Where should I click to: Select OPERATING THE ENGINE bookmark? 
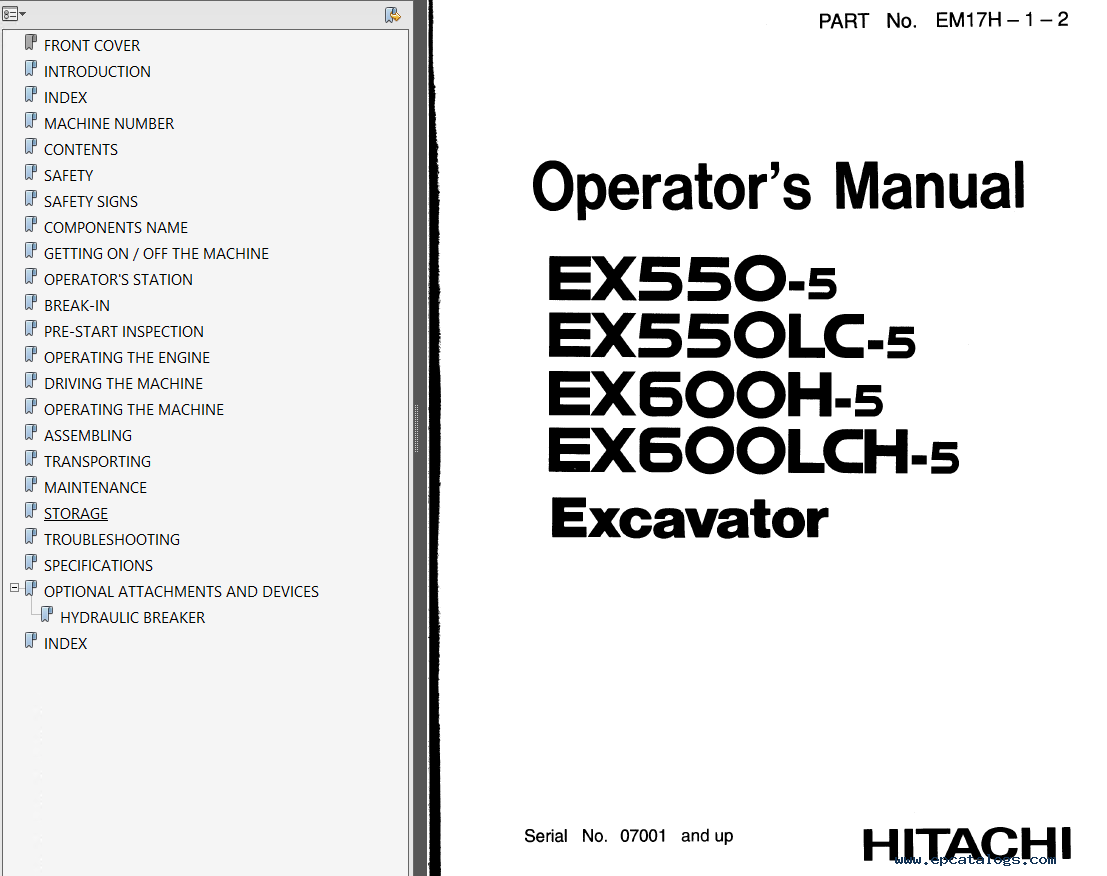click(x=127, y=358)
